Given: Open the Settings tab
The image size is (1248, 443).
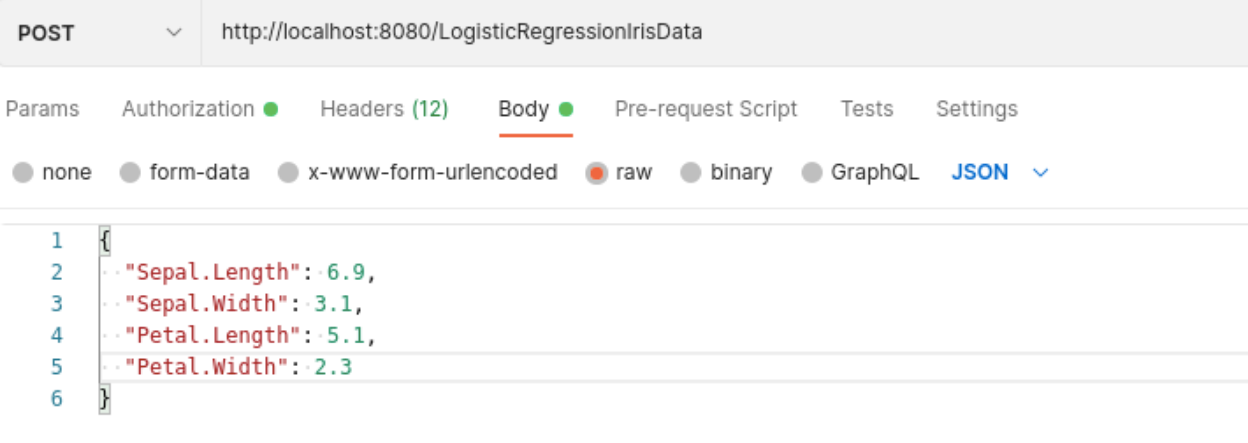Looking at the screenshot, I should (976, 109).
